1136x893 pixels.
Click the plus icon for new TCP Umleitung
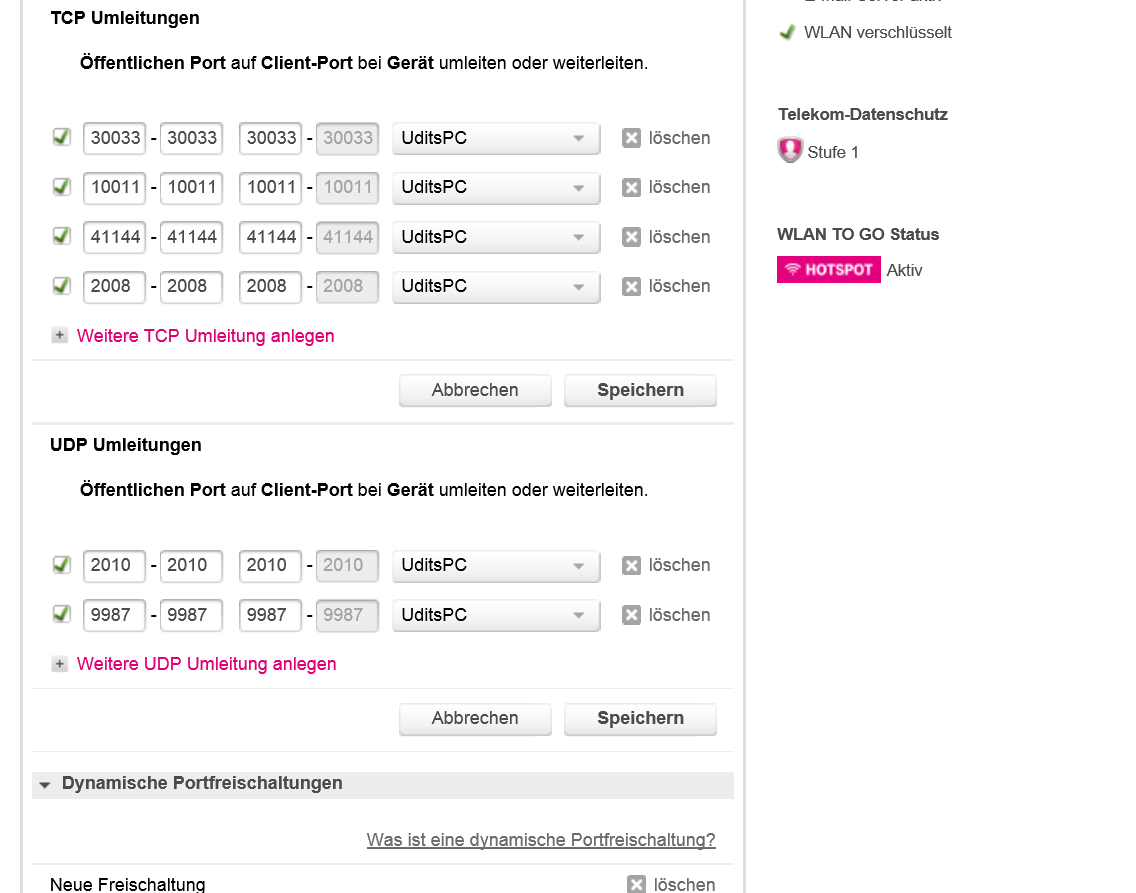click(x=59, y=335)
